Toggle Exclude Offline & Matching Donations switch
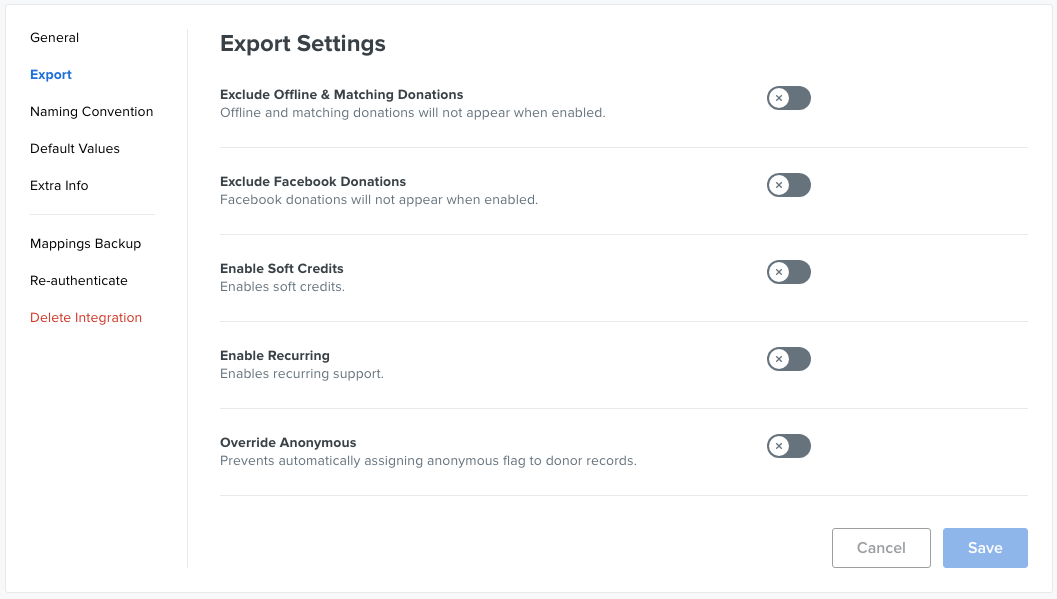Image resolution: width=1057 pixels, height=599 pixels. pos(789,98)
